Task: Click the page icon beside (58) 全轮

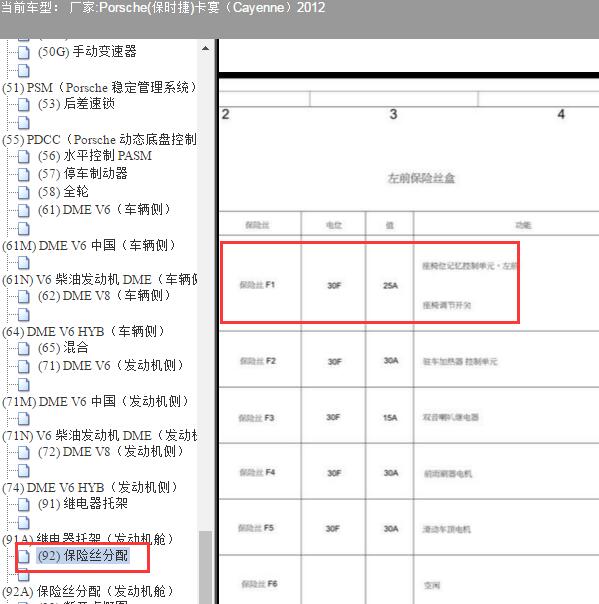Action: [x=23, y=192]
